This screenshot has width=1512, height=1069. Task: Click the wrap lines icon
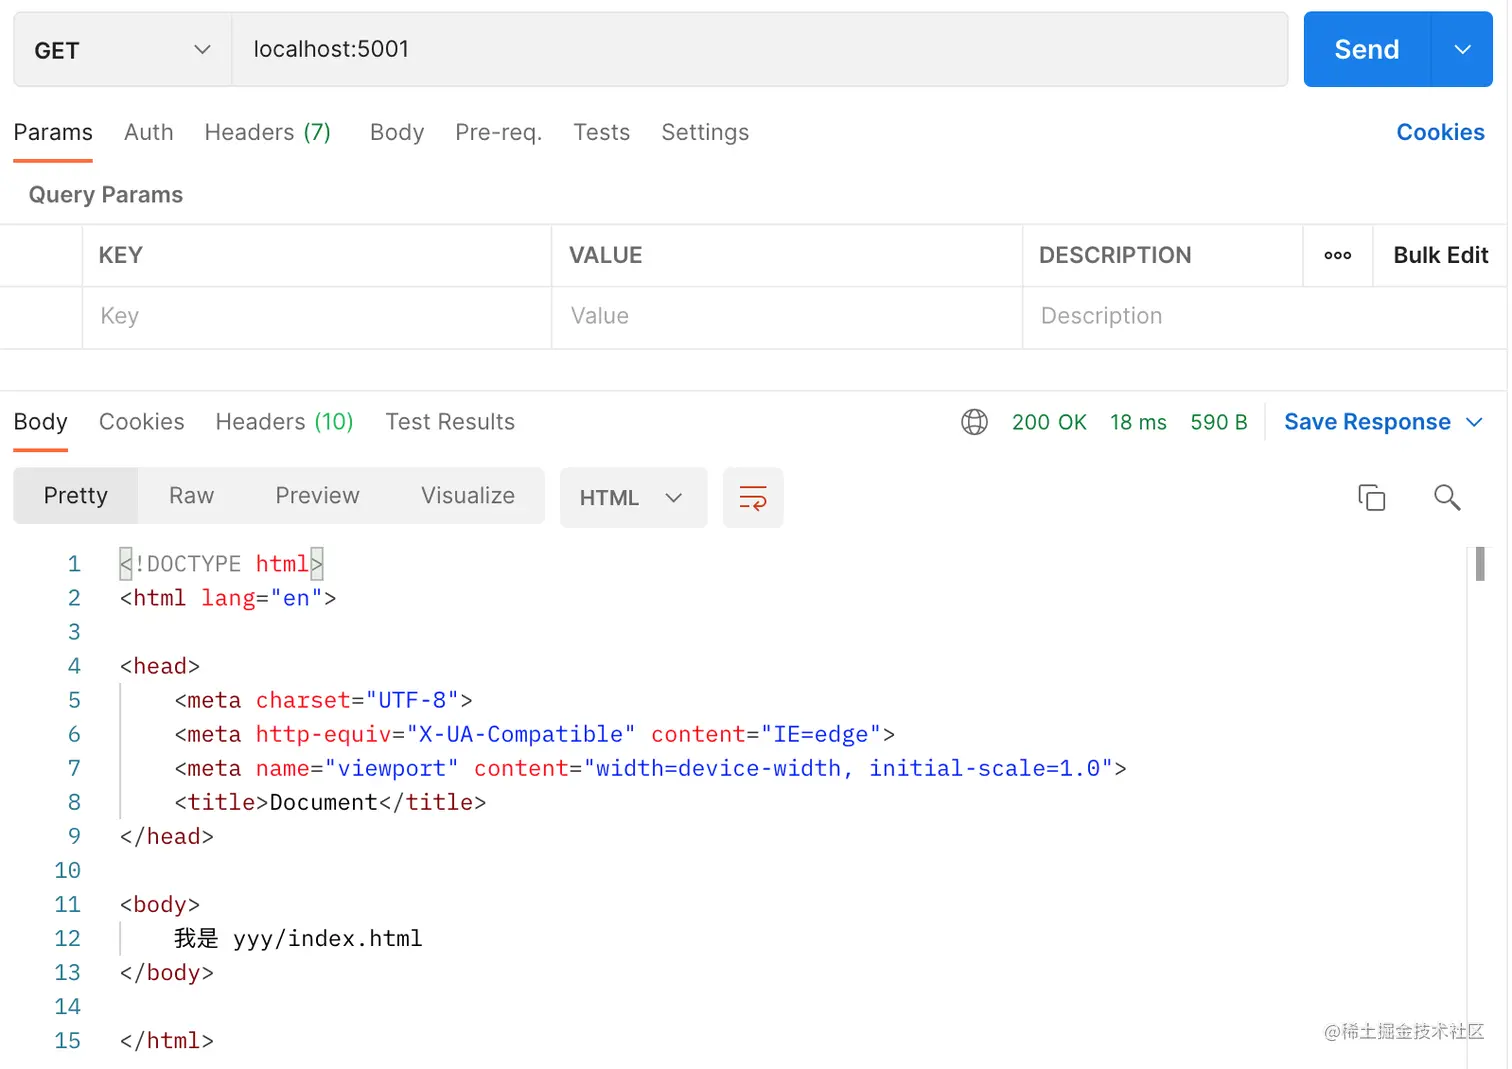752,497
